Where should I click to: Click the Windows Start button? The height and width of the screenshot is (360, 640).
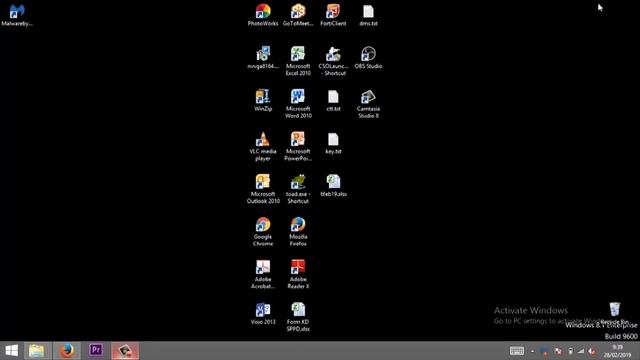[x=11, y=350]
